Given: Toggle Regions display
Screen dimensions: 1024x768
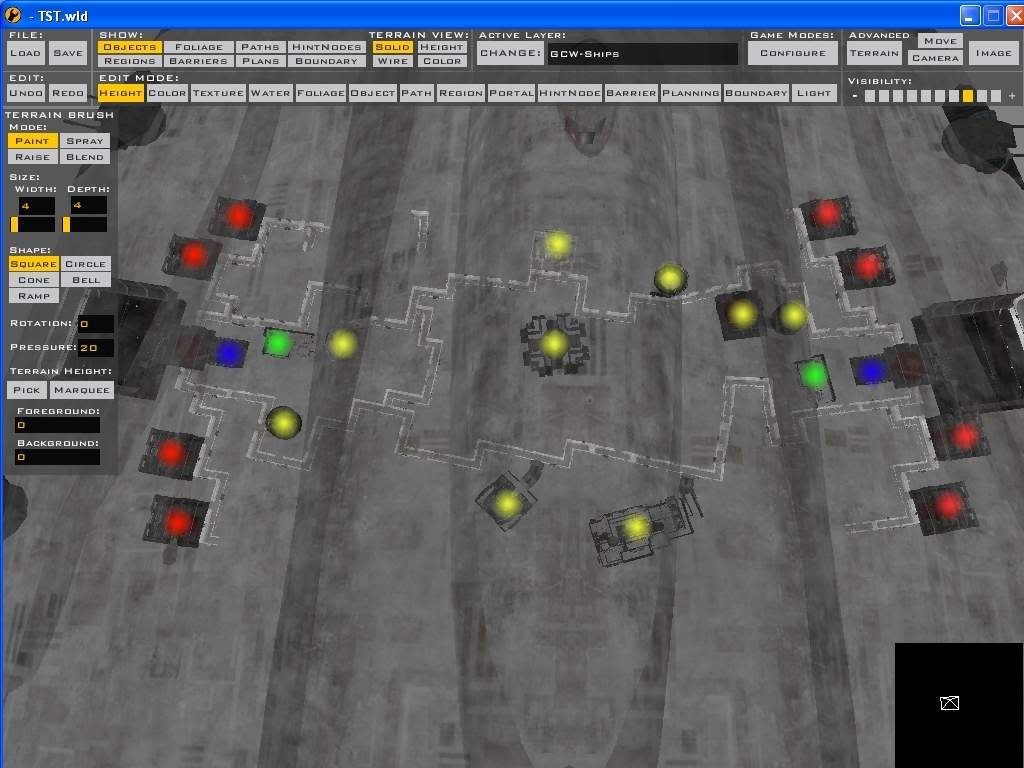Looking at the screenshot, I should pyautogui.click(x=130, y=61).
